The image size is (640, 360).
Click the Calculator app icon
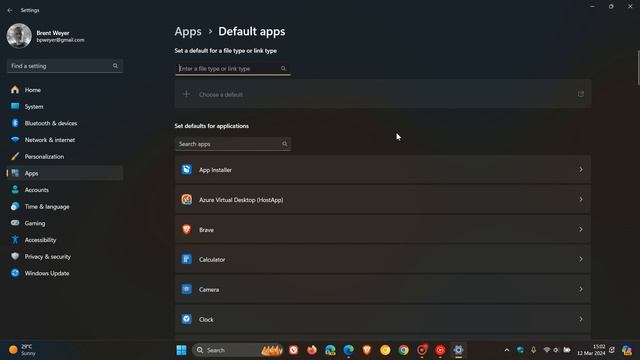pos(187,259)
